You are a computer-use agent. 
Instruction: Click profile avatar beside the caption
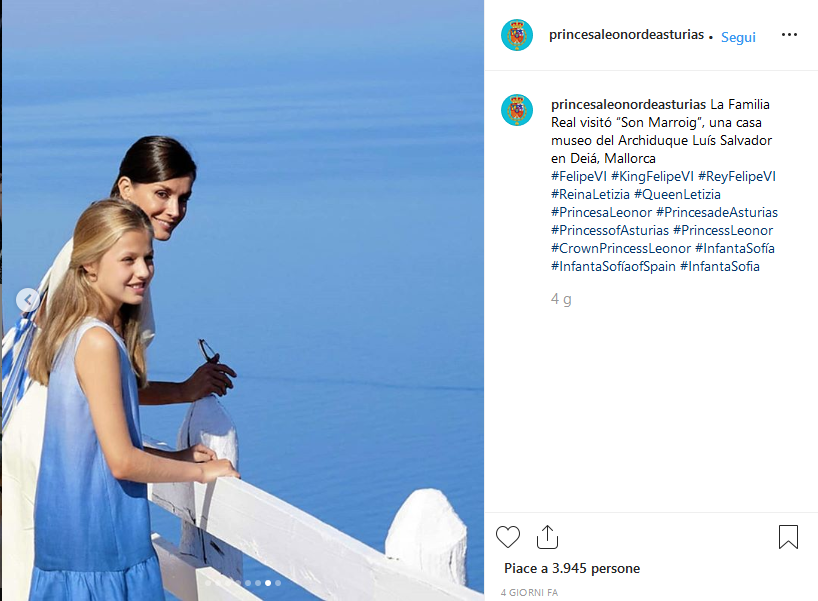(x=516, y=110)
